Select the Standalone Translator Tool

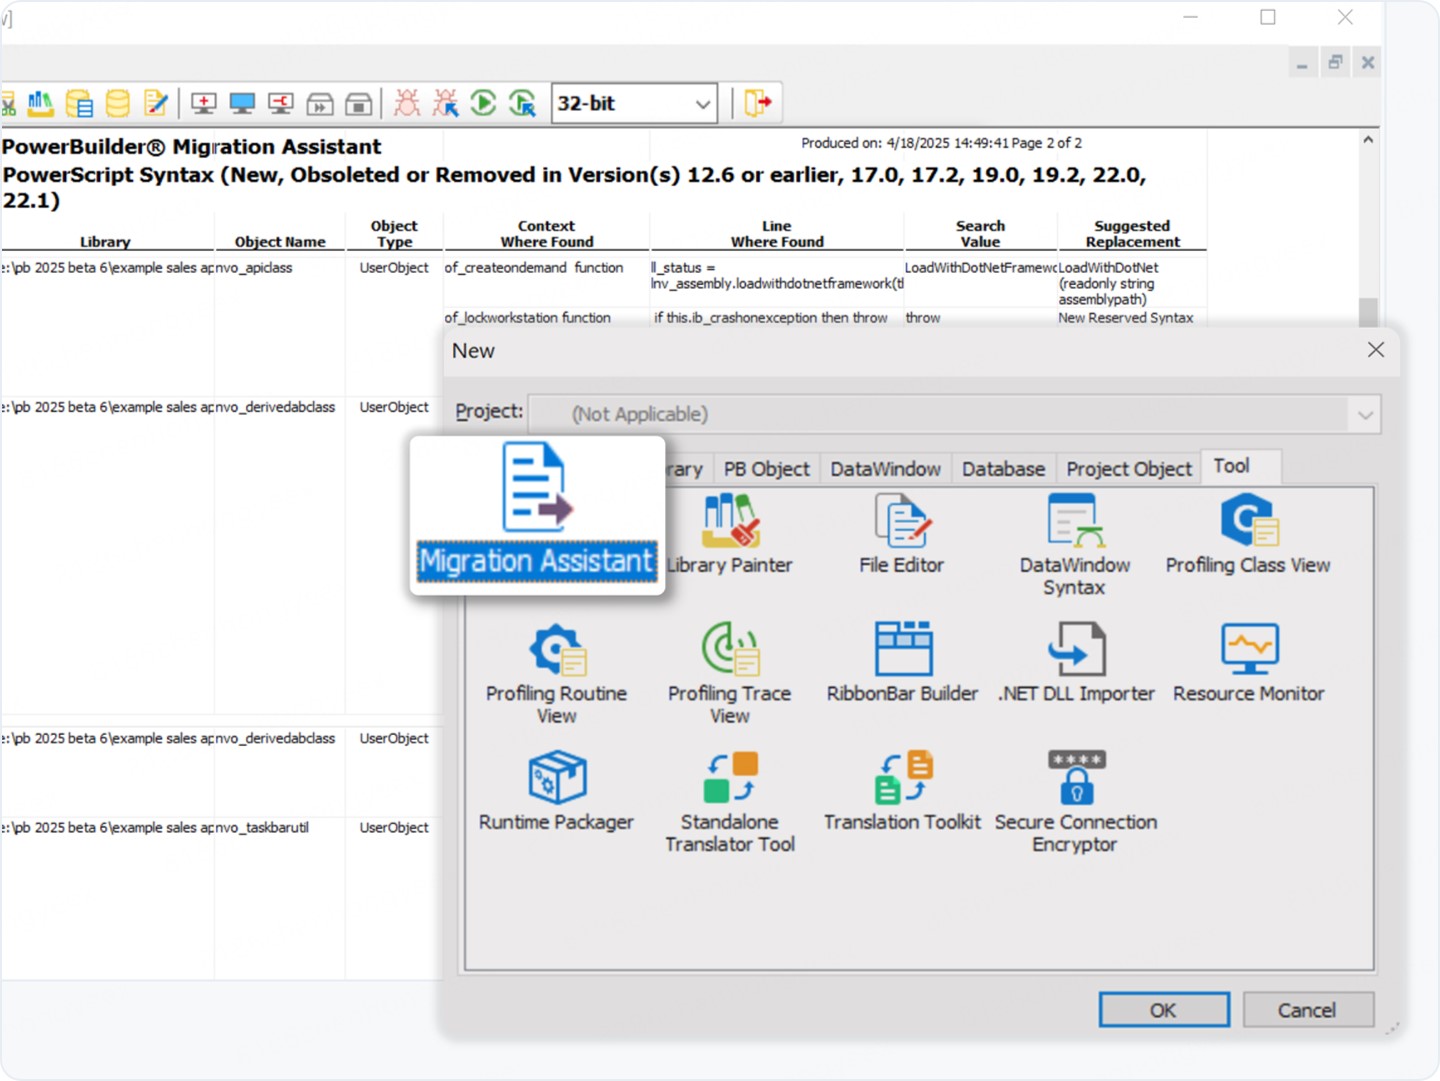pyautogui.click(x=730, y=803)
